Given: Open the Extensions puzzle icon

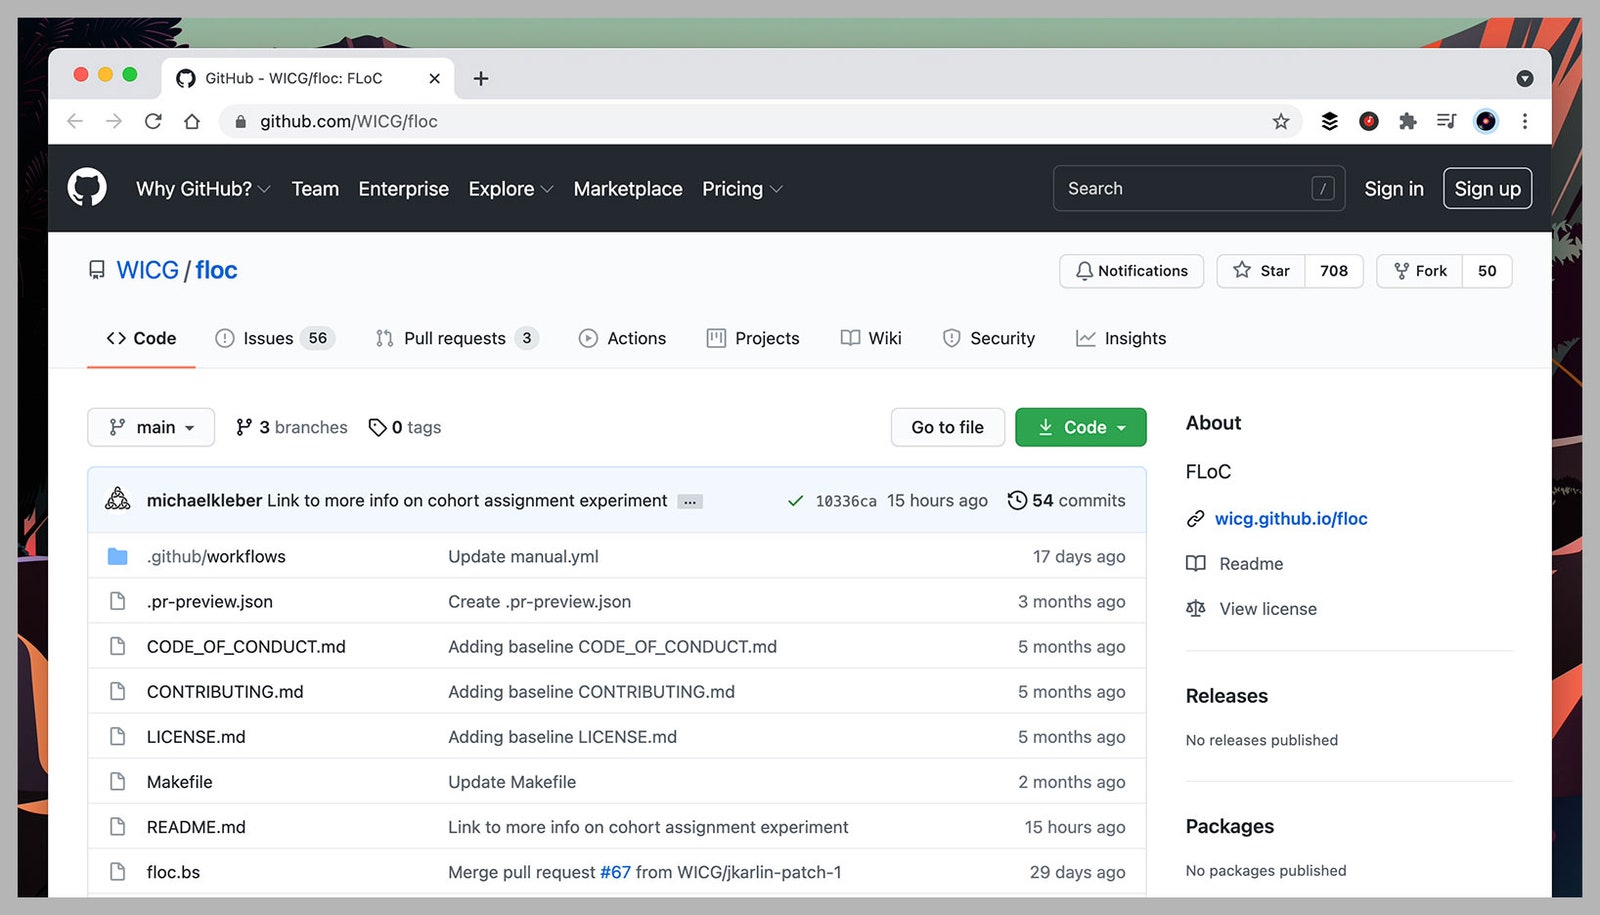Looking at the screenshot, I should (x=1408, y=121).
